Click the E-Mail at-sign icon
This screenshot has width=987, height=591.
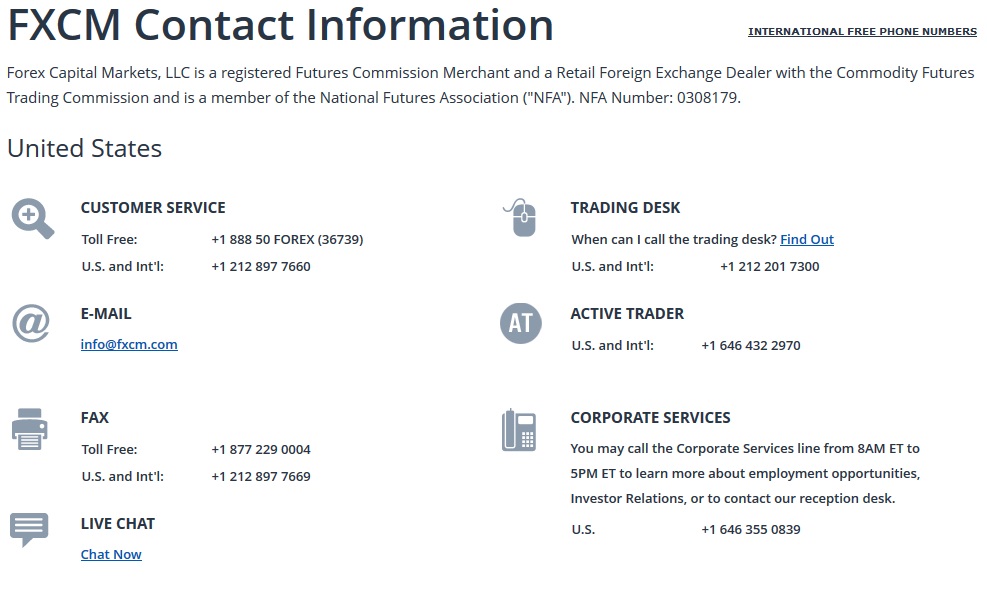point(31,324)
